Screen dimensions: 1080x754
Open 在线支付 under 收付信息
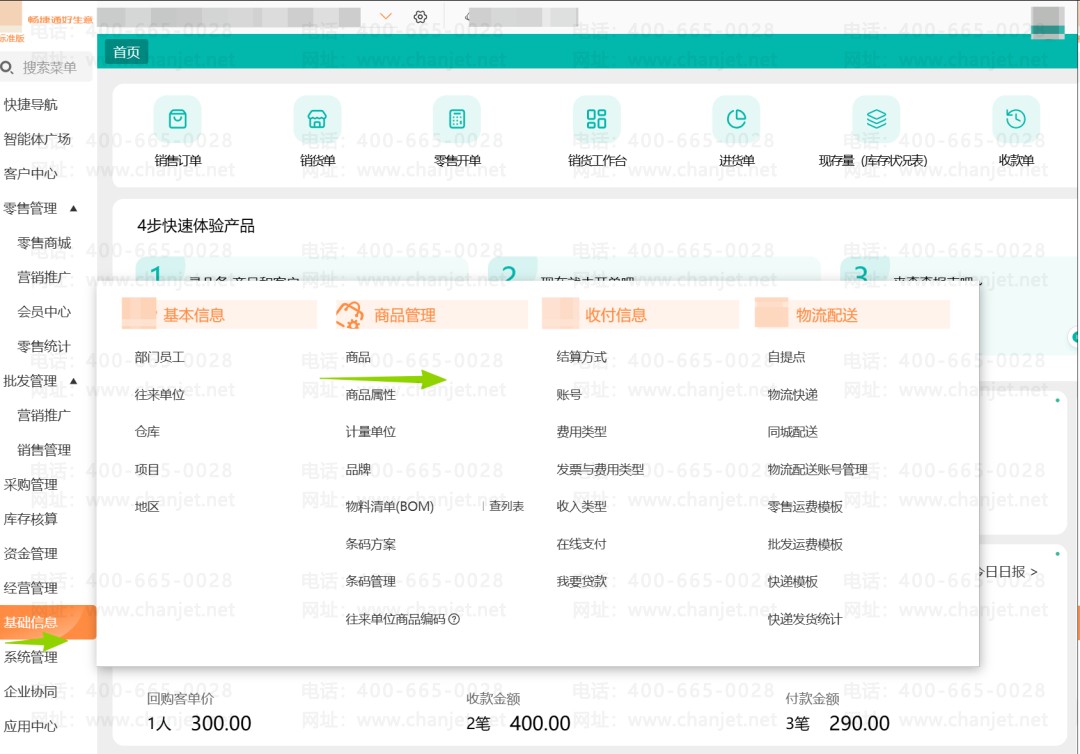[581, 544]
